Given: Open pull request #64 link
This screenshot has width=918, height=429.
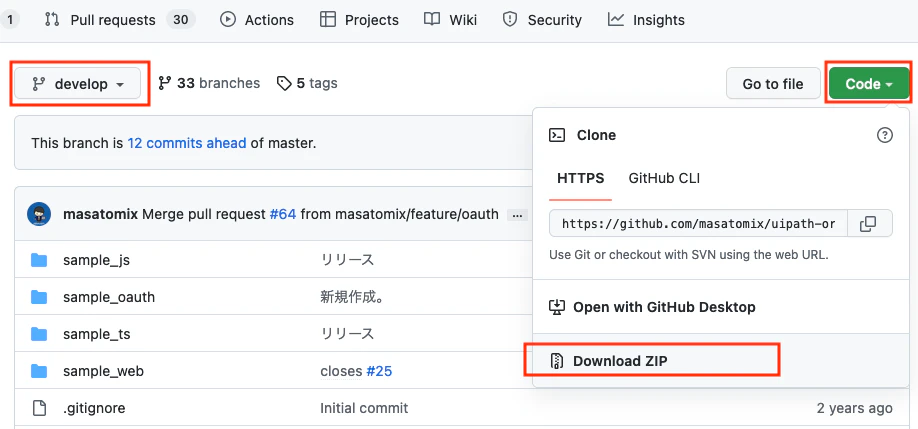Looking at the screenshot, I should [x=283, y=214].
